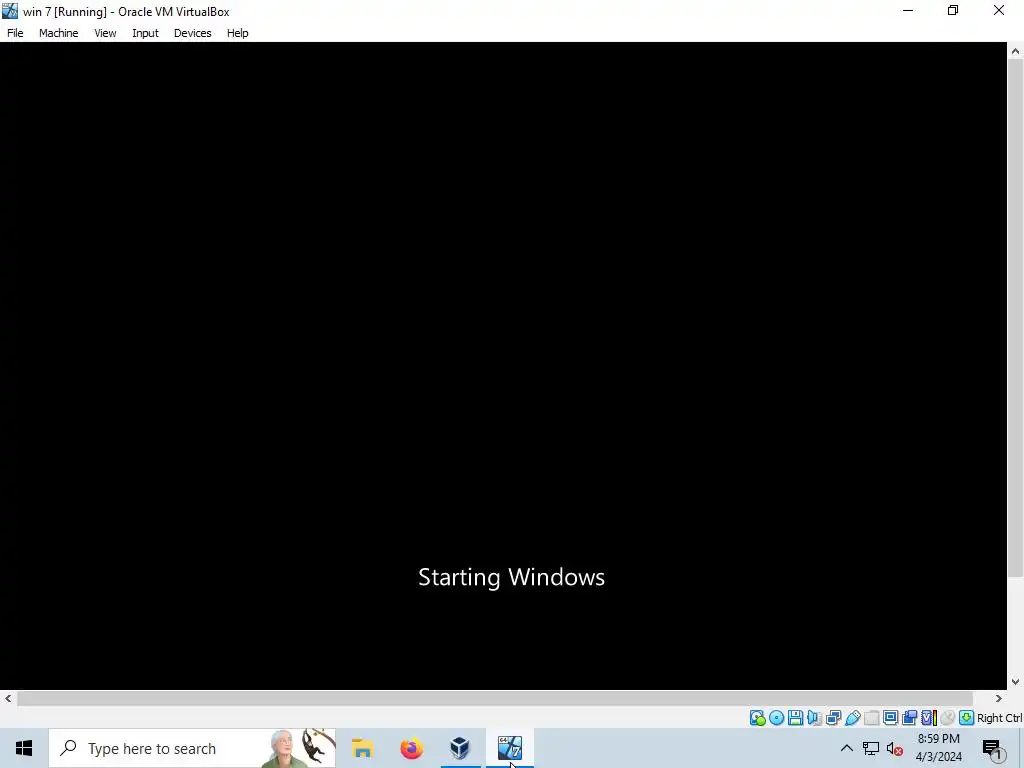Click the hard disk activity indicator
This screenshot has height=768, width=1024.
coord(758,718)
